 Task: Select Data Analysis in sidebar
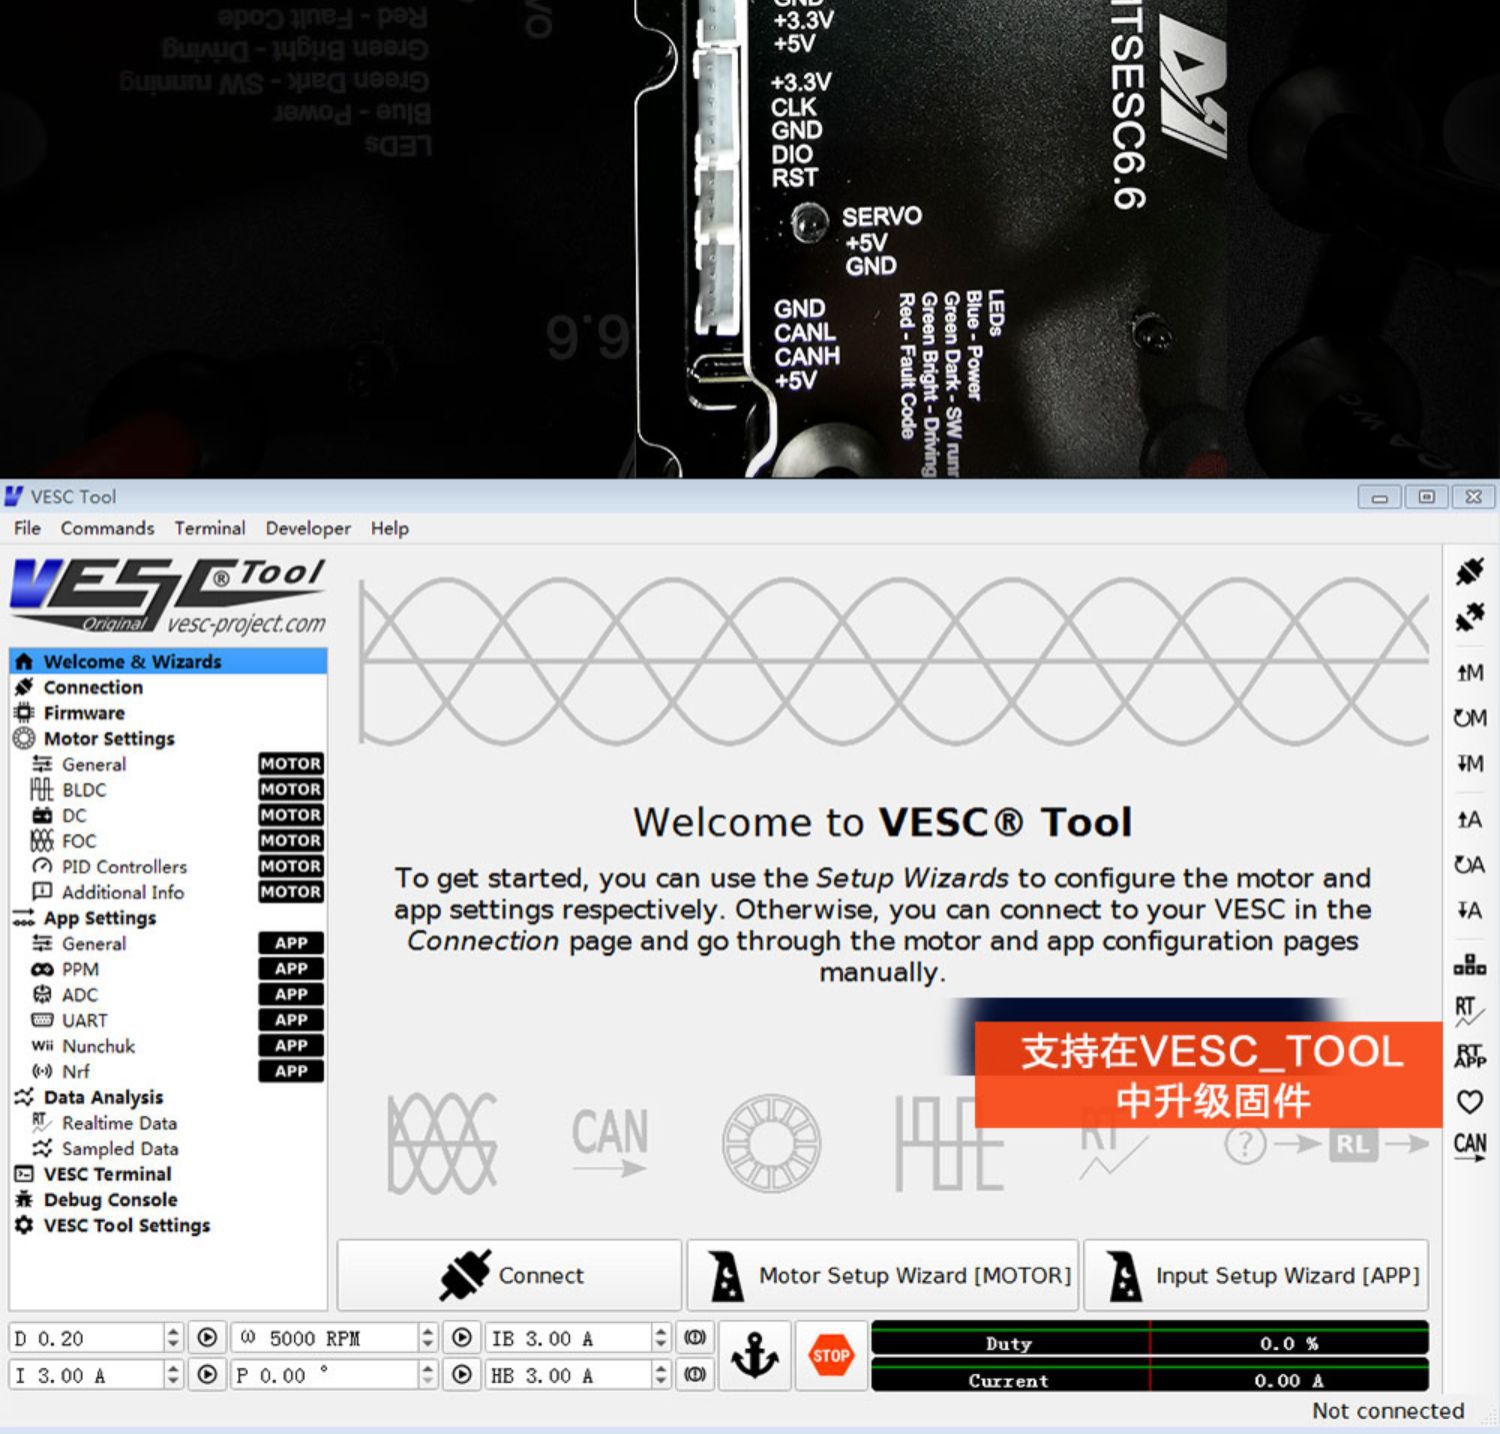click(x=168, y=1097)
